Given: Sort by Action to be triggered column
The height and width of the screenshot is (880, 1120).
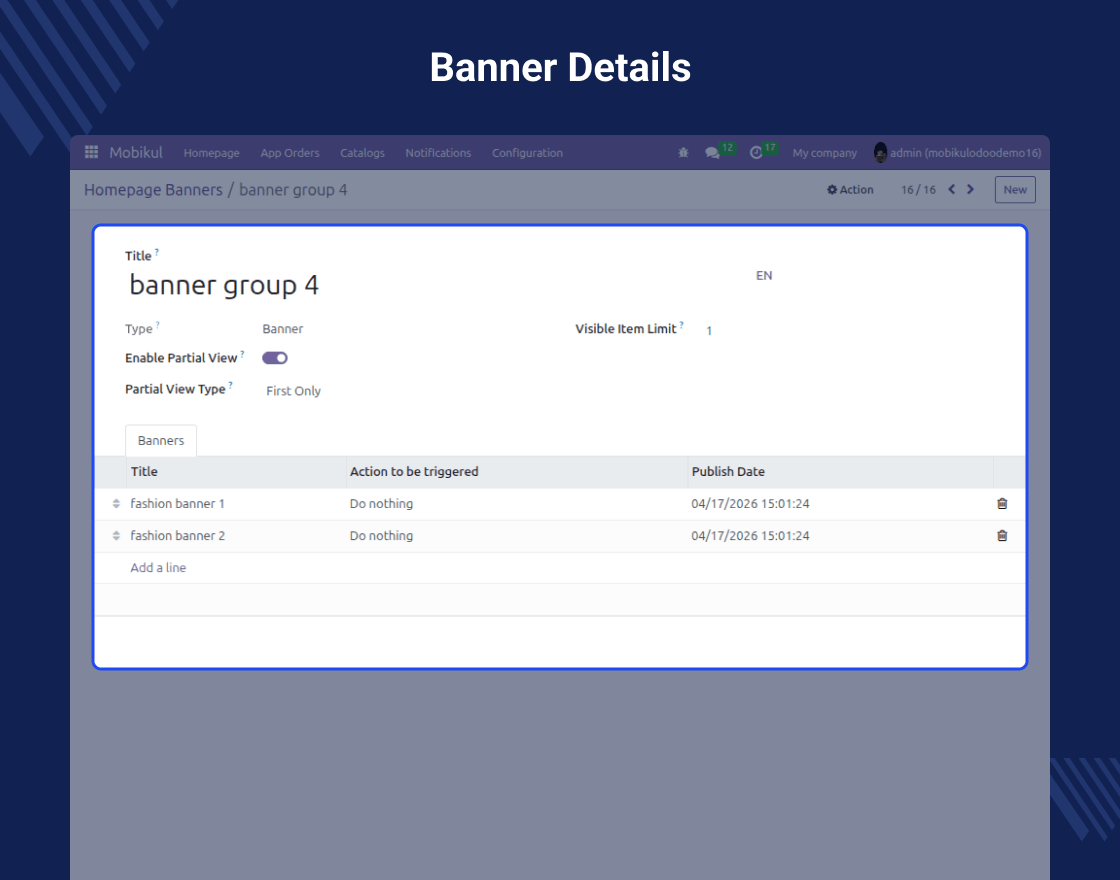Looking at the screenshot, I should tap(516, 471).
